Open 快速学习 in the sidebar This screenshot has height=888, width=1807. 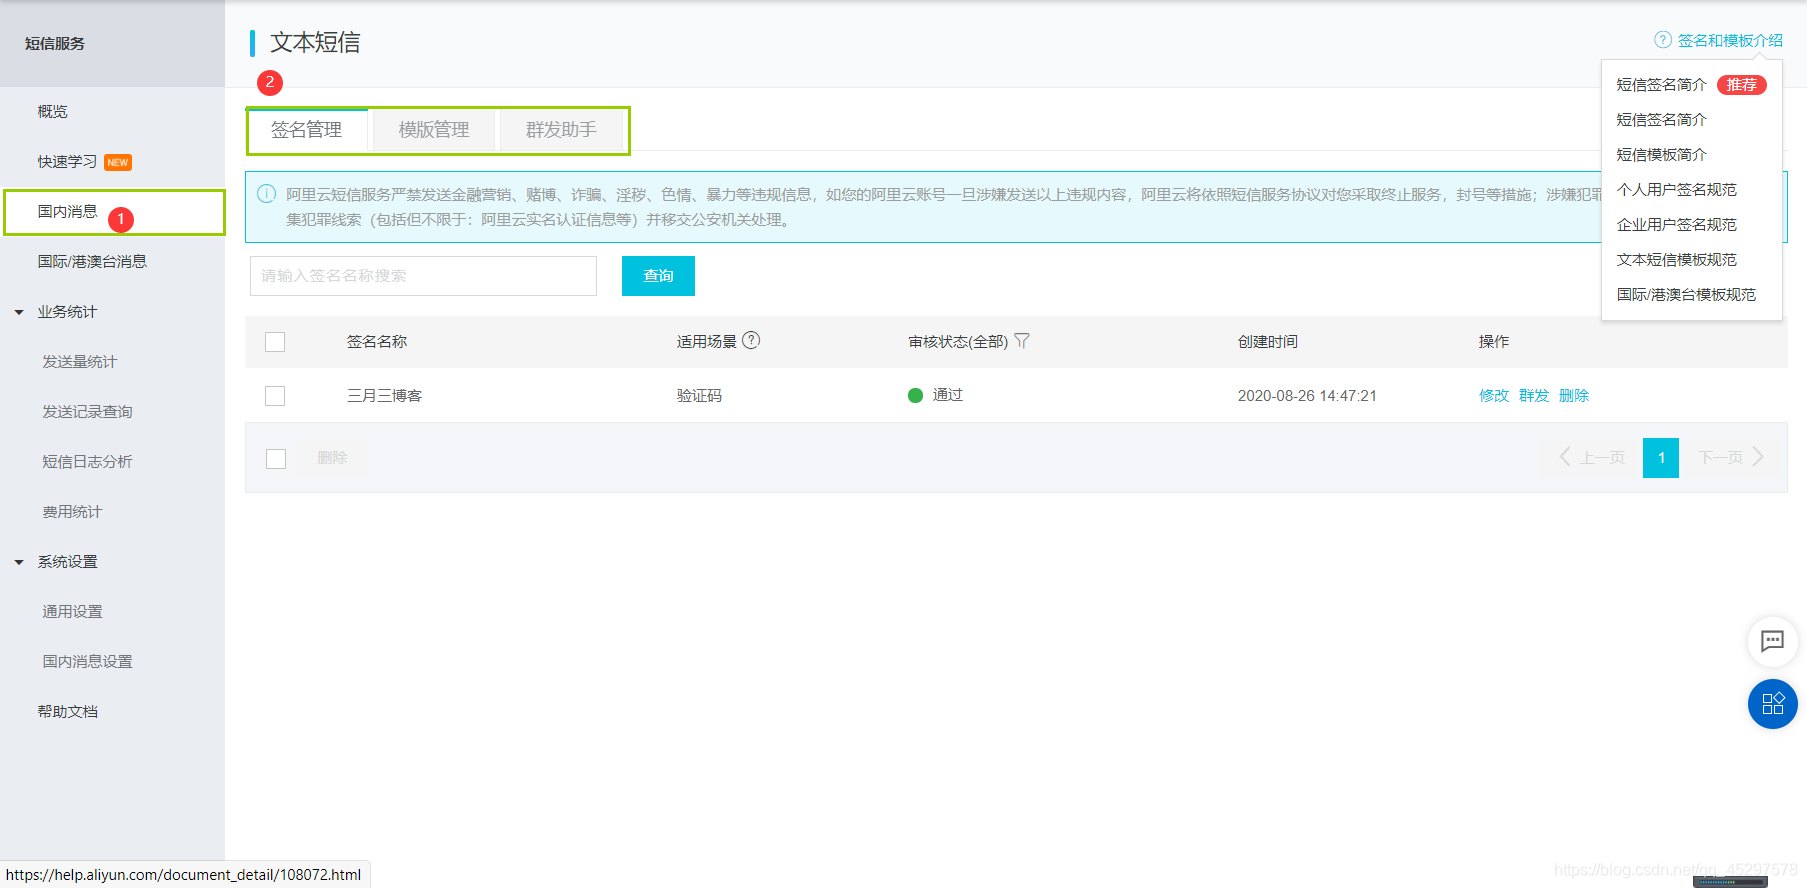click(68, 162)
